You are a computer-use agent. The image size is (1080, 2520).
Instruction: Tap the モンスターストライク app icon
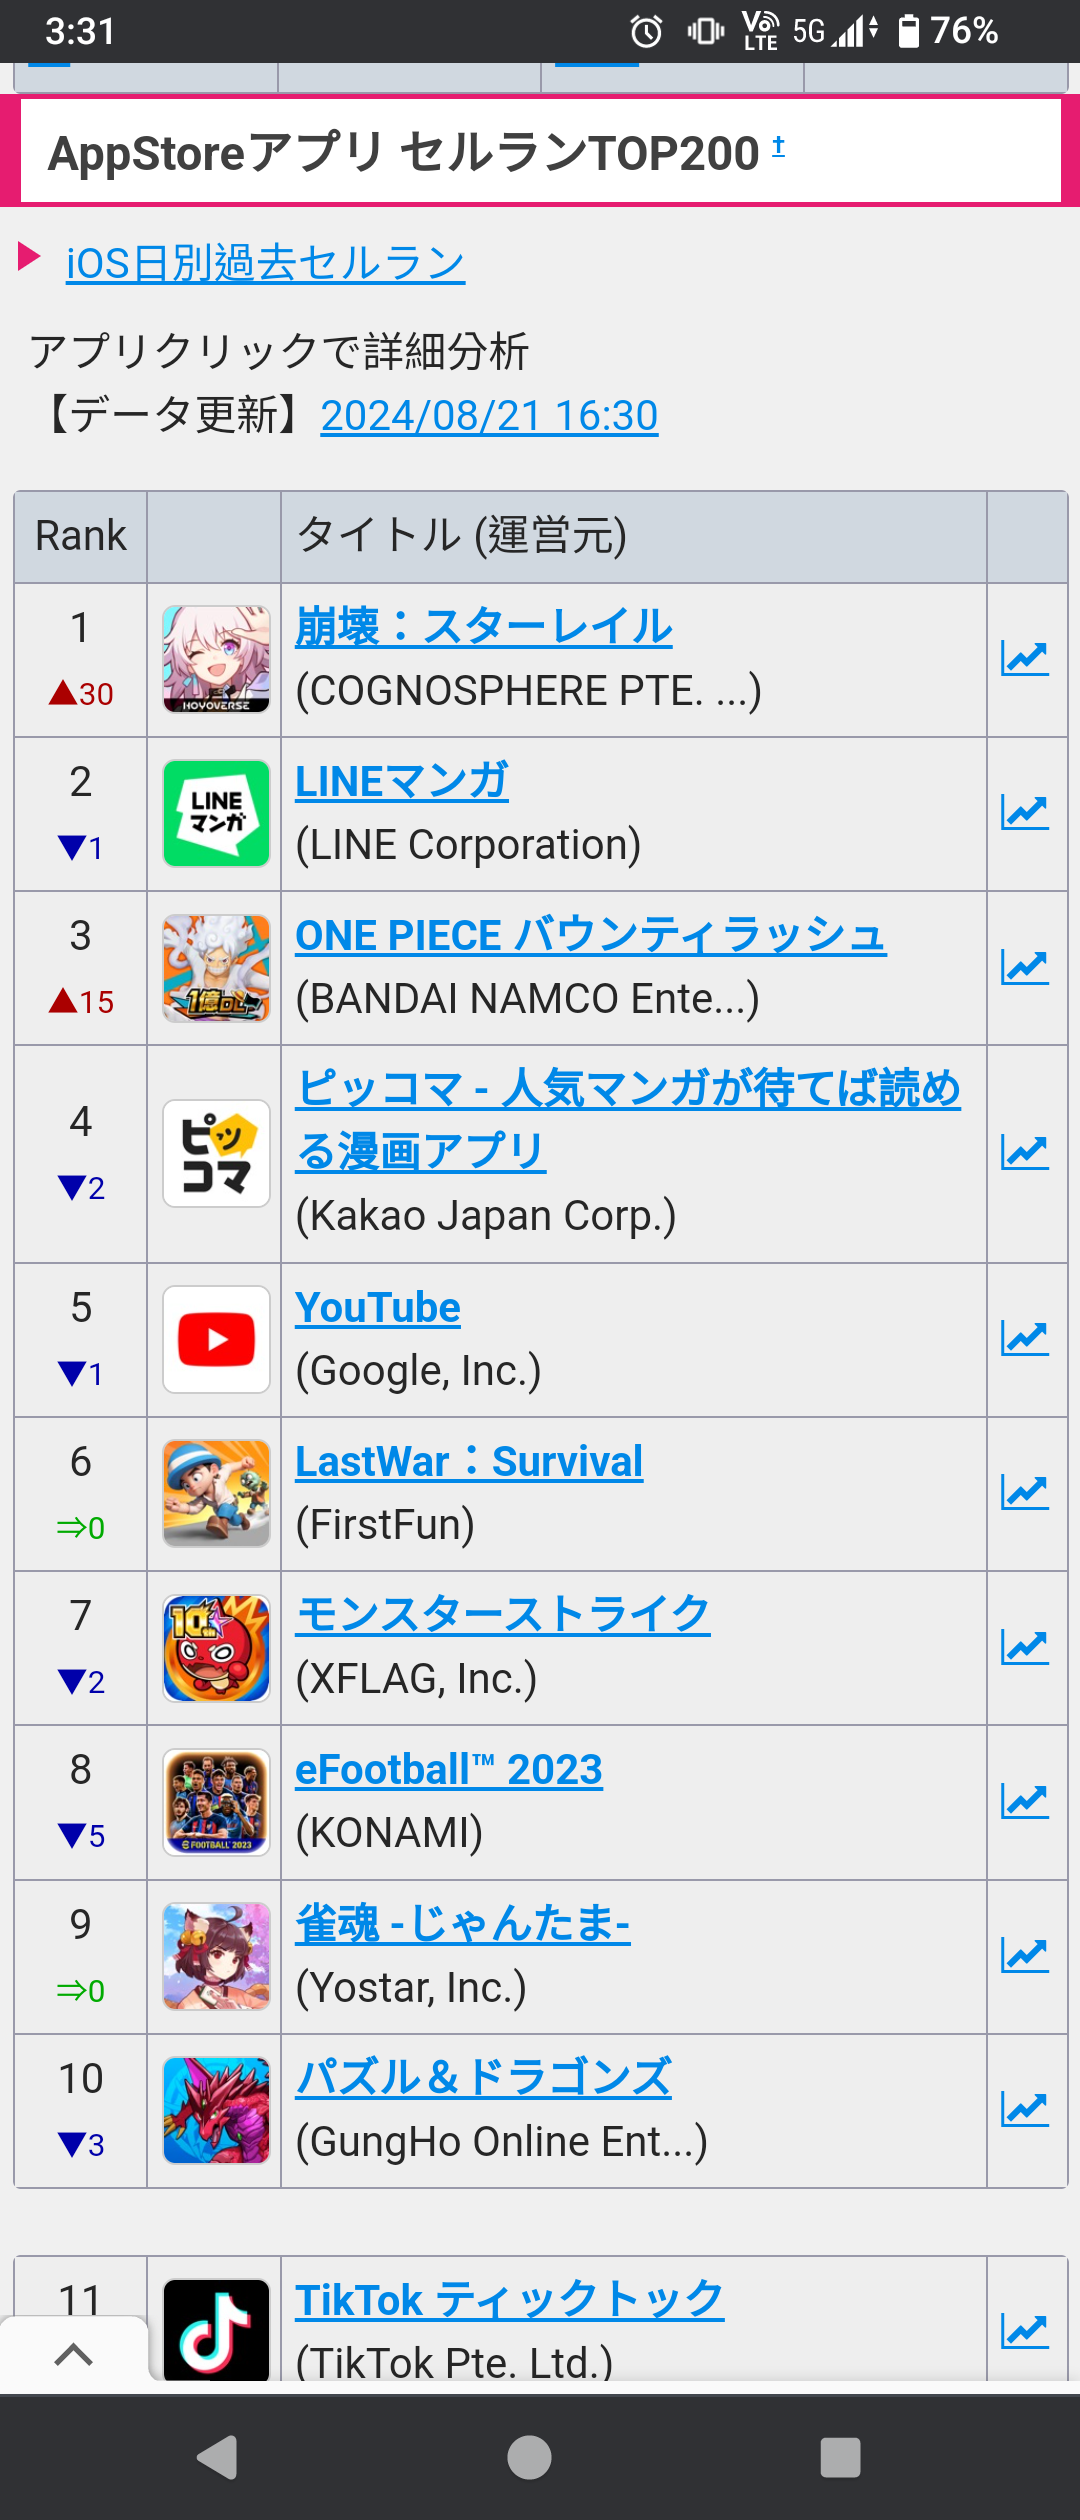click(x=217, y=1648)
